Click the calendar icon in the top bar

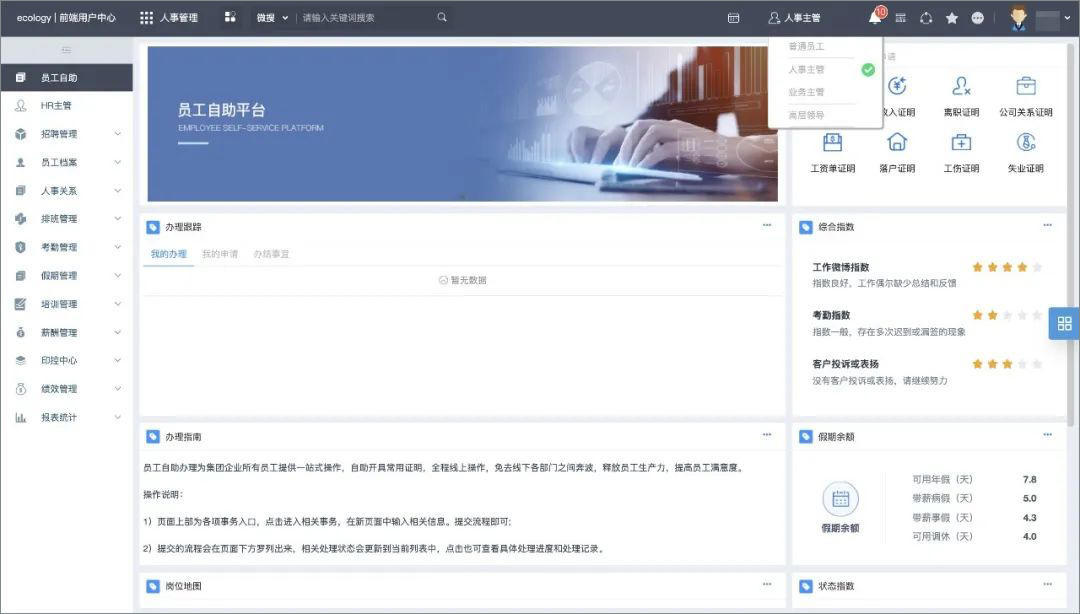tap(733, 16)
